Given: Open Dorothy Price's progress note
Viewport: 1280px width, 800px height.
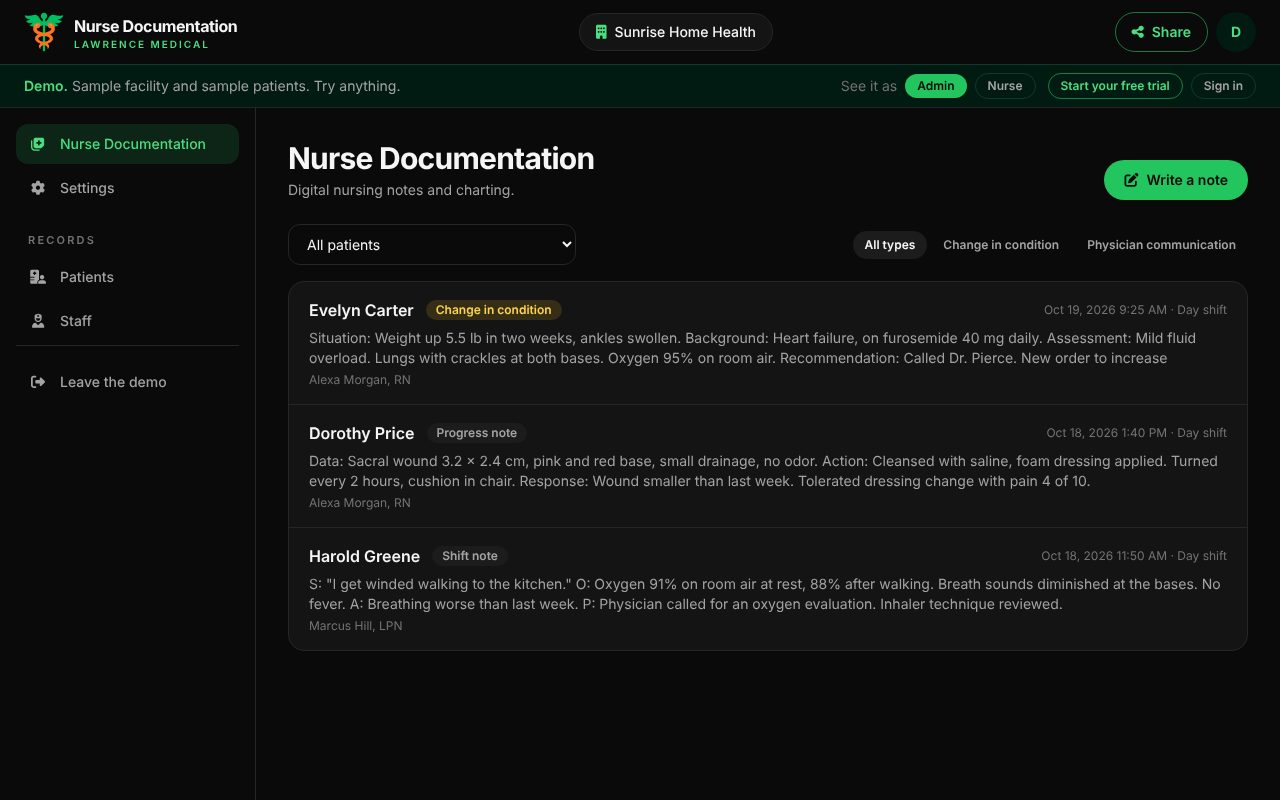Looking at the screenshot, I should 768,466.
